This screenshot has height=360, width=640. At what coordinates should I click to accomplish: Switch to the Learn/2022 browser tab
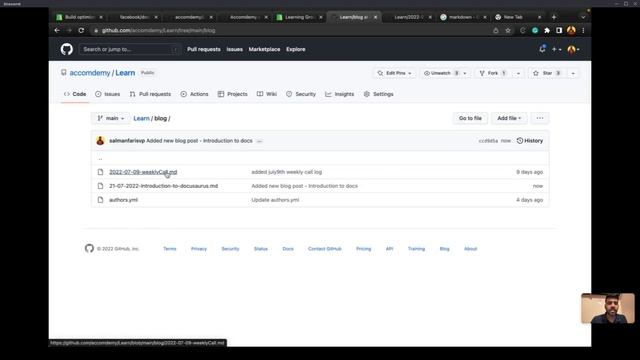coord(409,17)
